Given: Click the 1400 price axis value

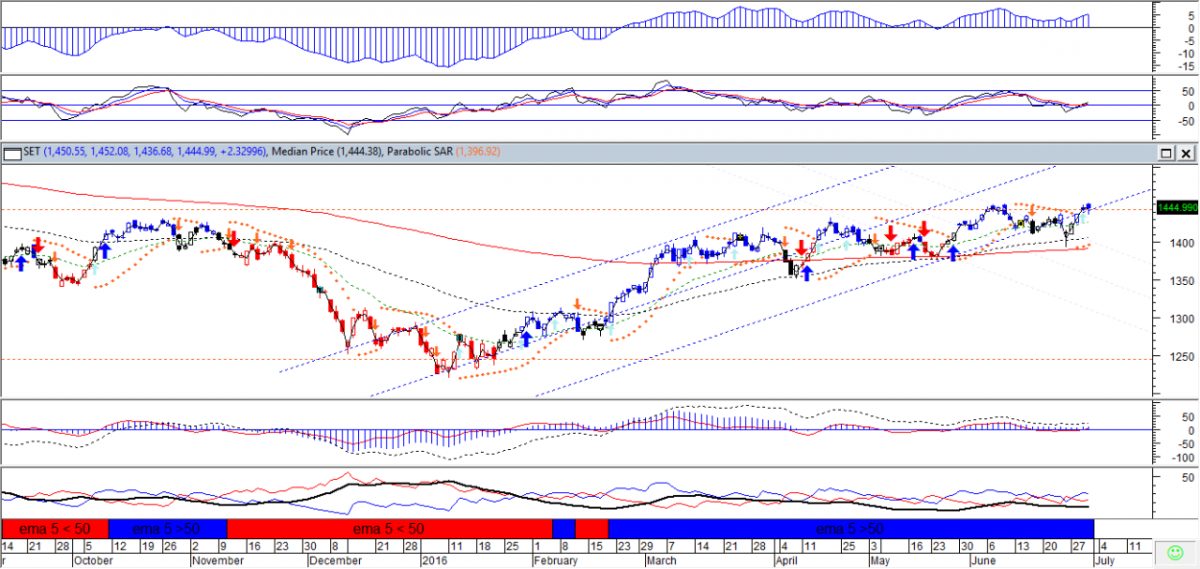Looking at the screenshot, I should point(1184,243).
